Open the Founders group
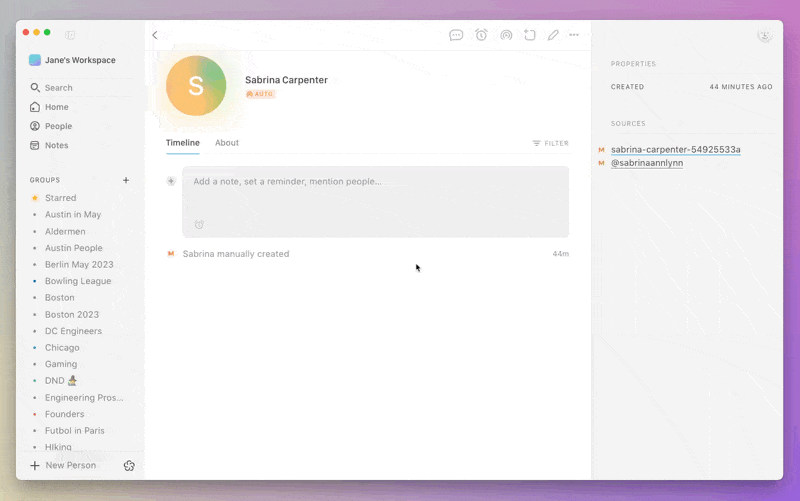The width and height of the screenshot is (800, 501). coord(64,414)
